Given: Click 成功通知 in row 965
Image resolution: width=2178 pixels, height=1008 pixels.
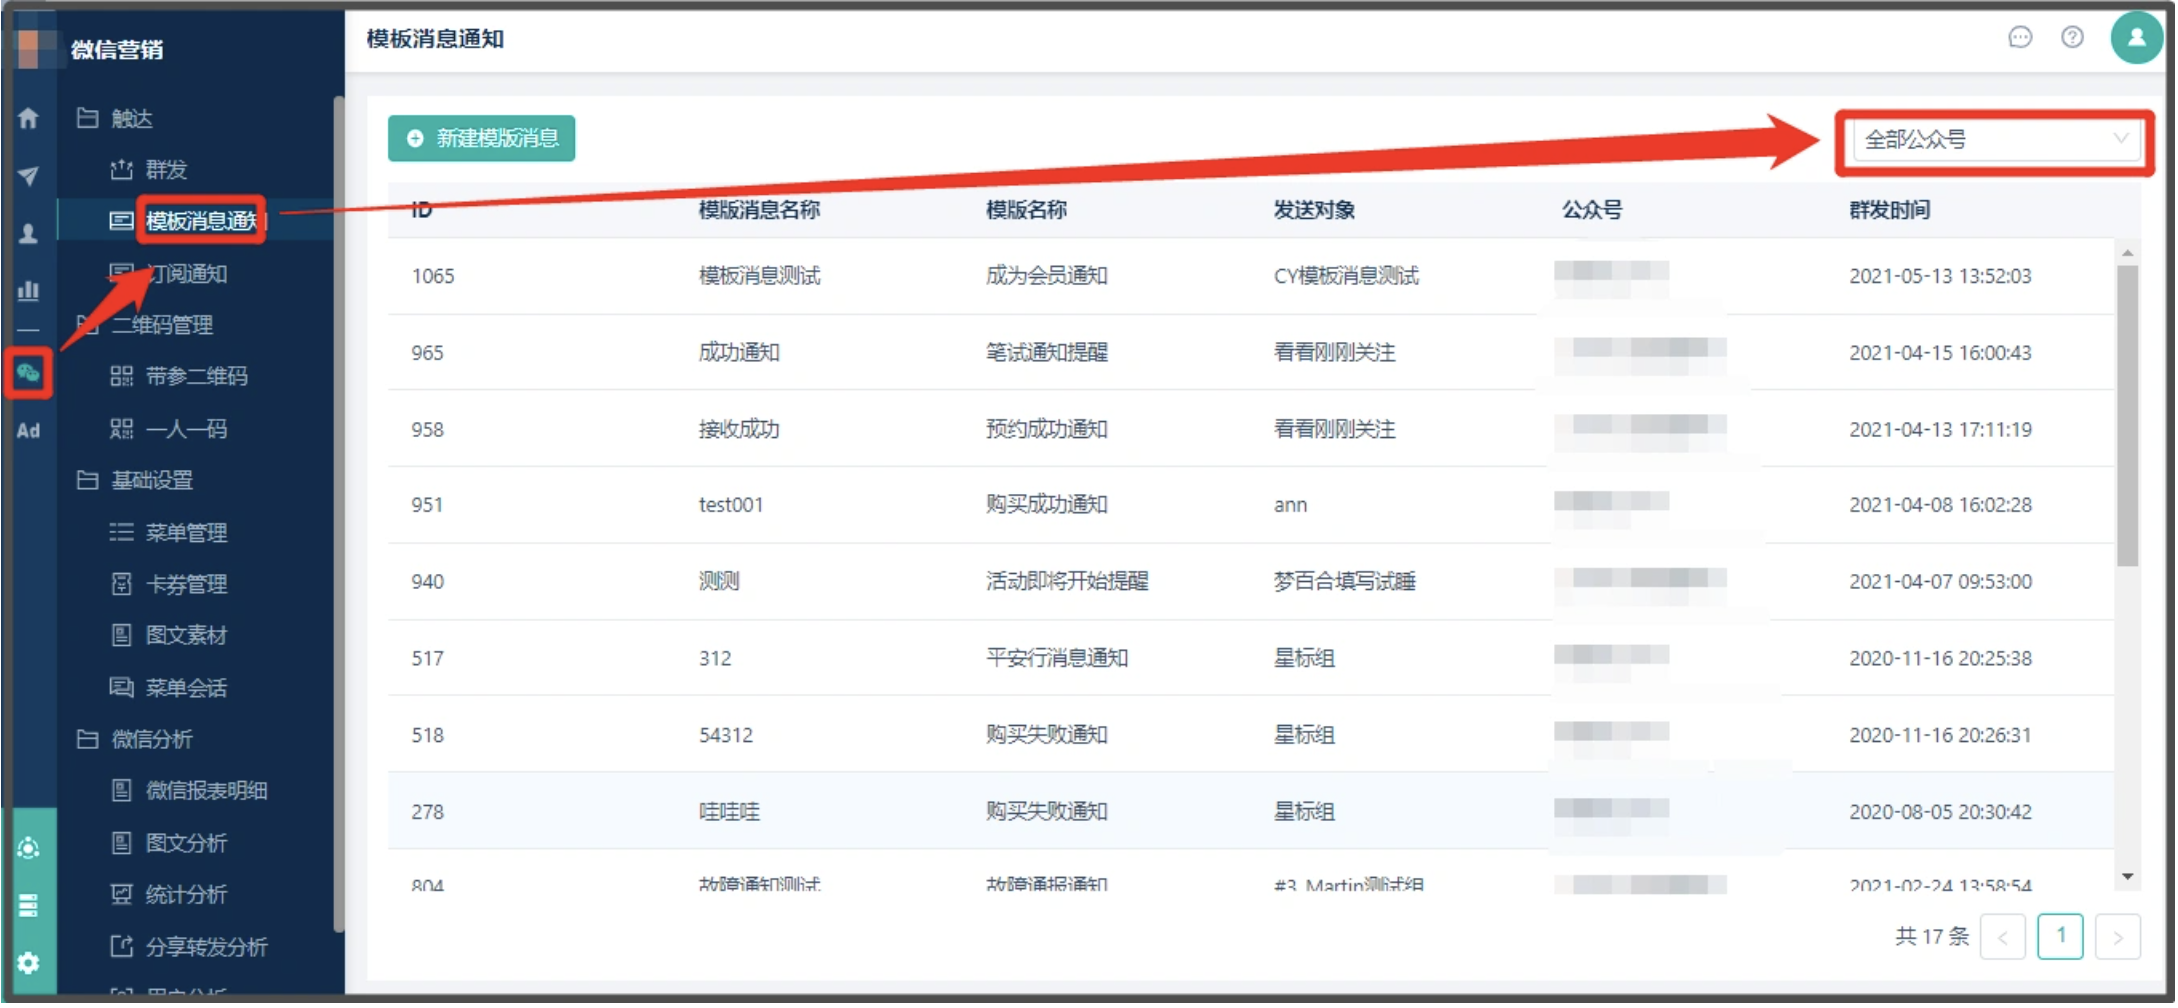Looking at the screenshot, I should [x=739, y=352].
